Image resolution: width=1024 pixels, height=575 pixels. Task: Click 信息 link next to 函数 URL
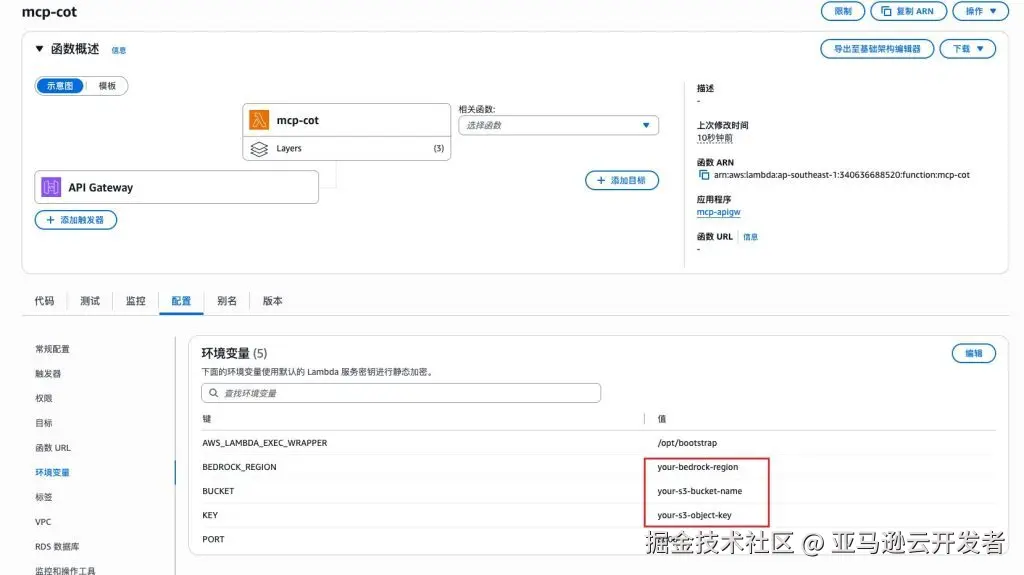pos(750,237)
